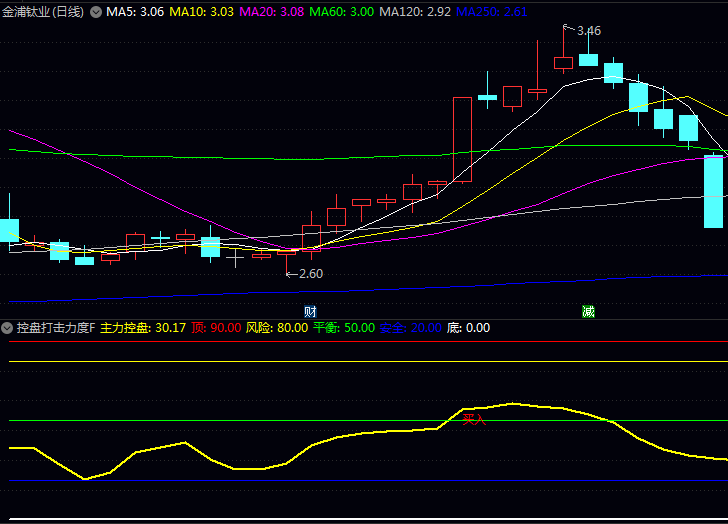Expand the 控盘打击力度F indicator dropdown arrow
728x524 pixels.
8,328
